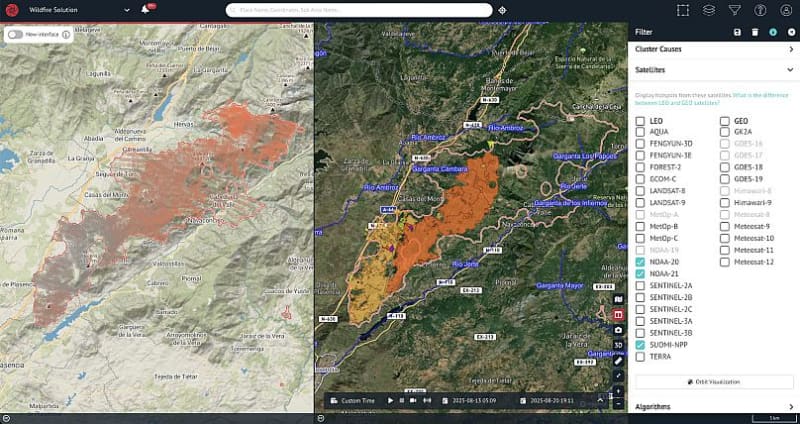Toggle the New interface switch
Viewport: 800px width, 424px height.
pos(16,34)
